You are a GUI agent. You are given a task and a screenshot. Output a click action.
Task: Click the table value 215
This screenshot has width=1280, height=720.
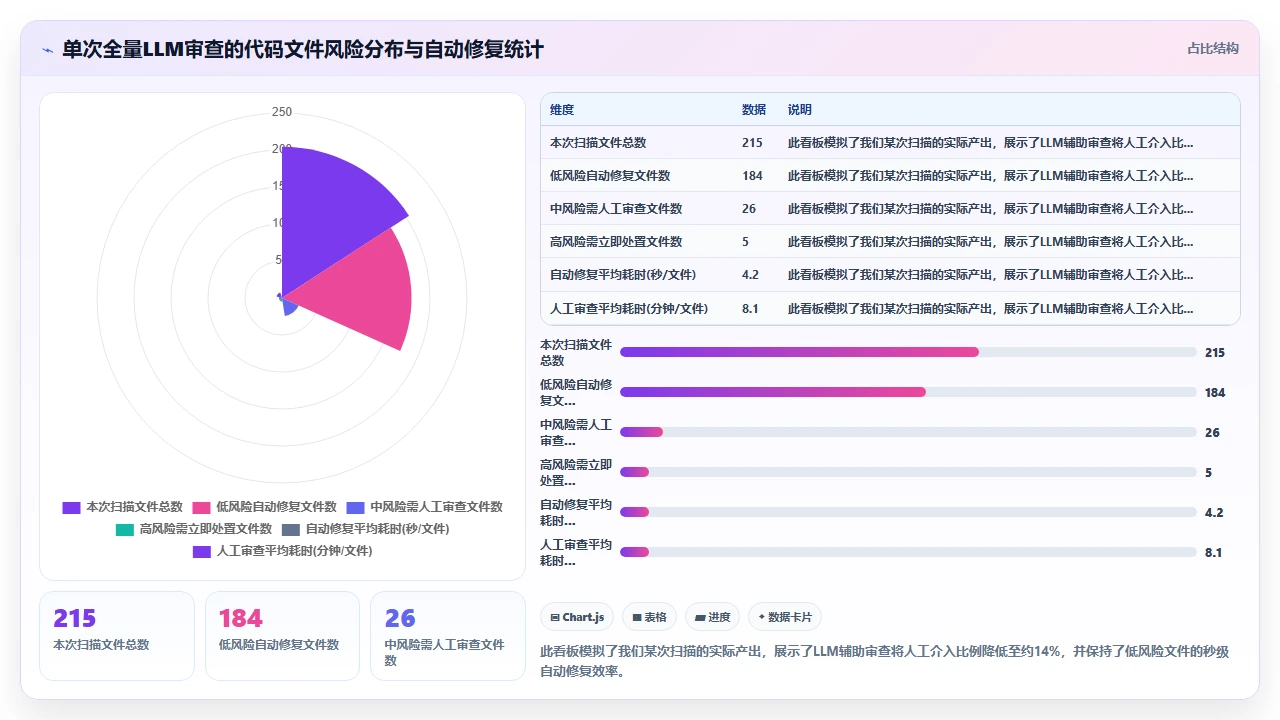752,143
